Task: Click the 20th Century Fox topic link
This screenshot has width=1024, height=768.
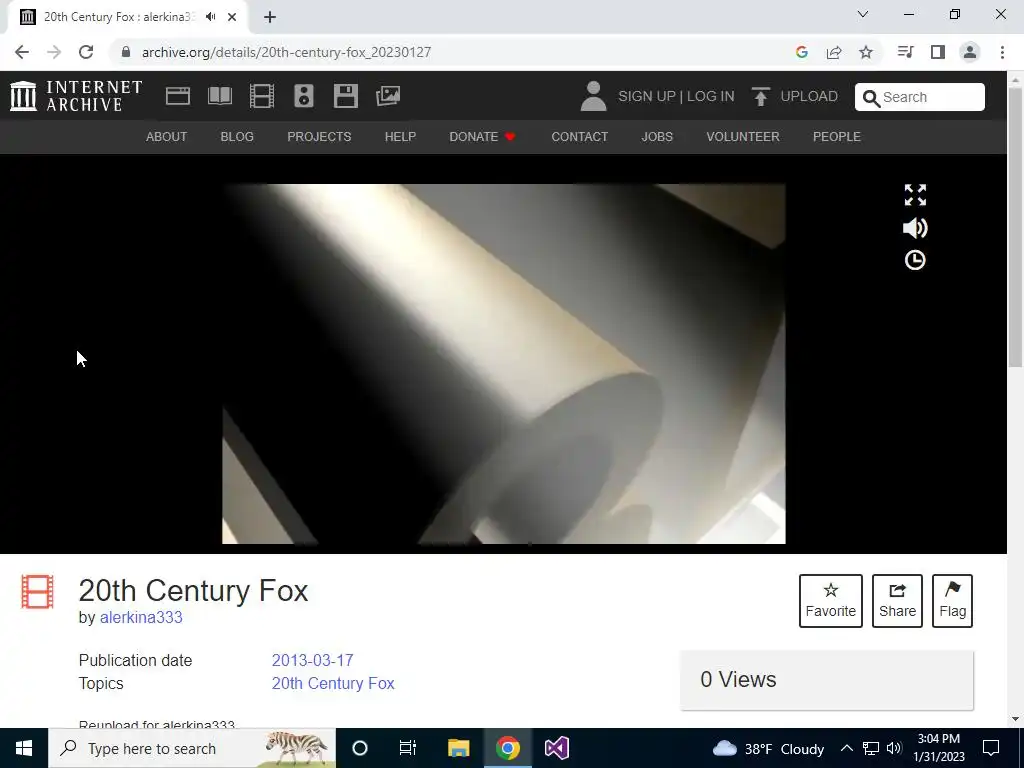Action: [333, 683]
